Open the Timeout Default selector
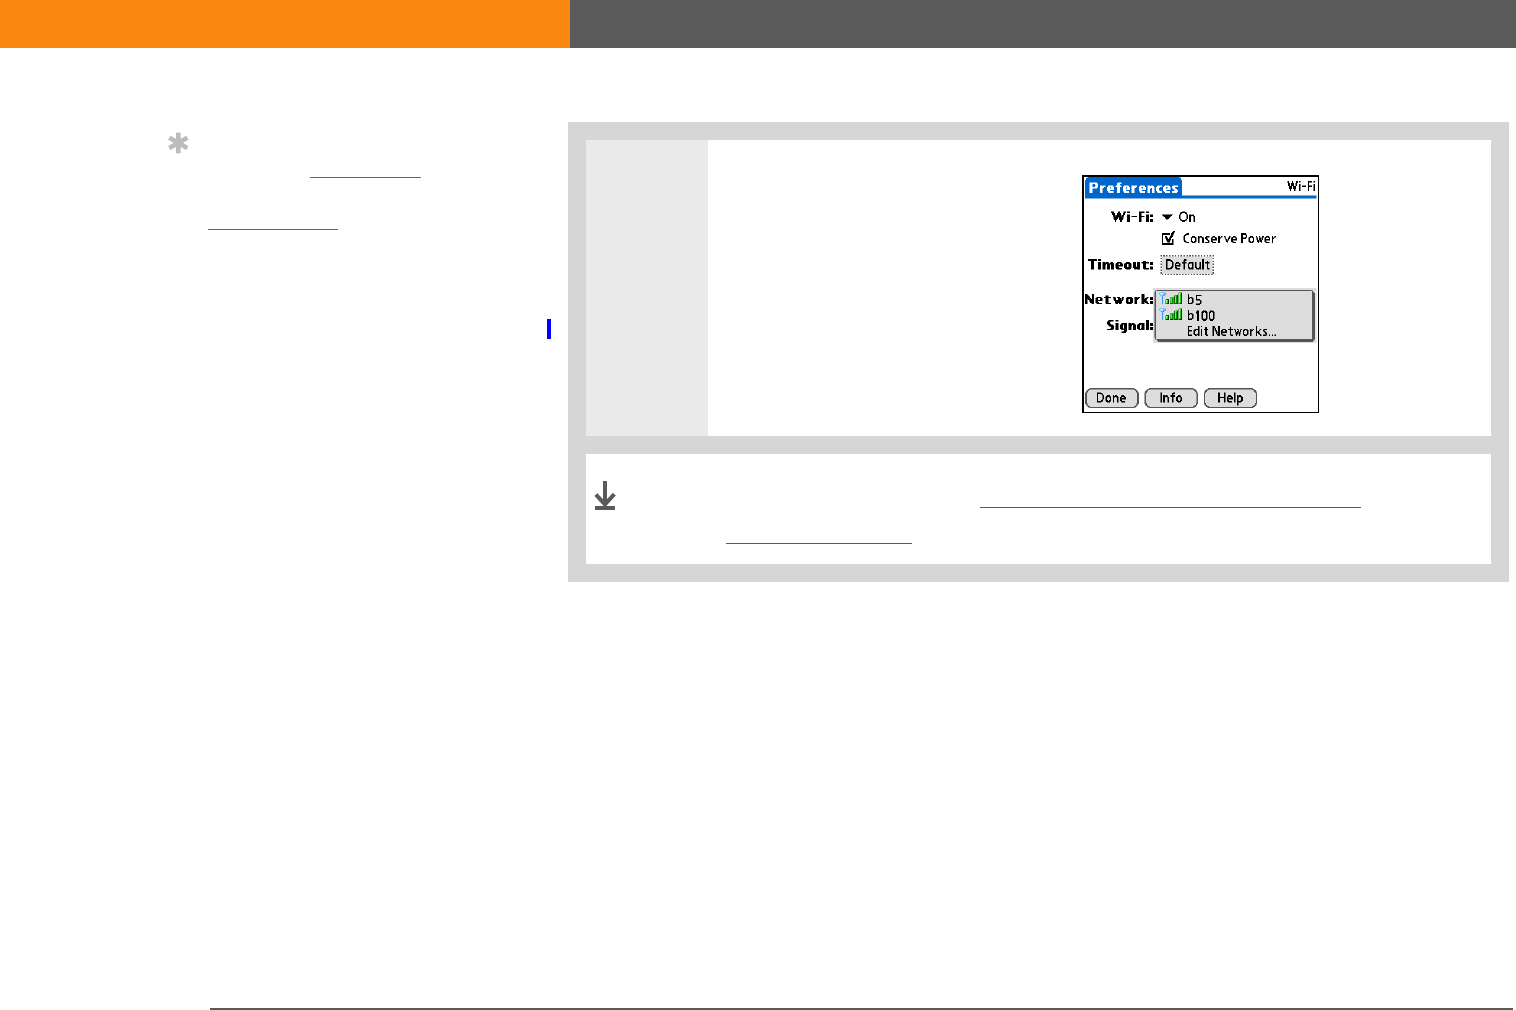 [1187, 265]
